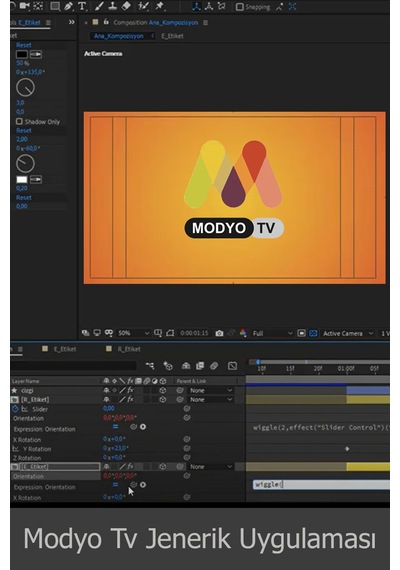Choose the World Axis mode icon
Screen dimensions: 400x570
(x=209, y=6)
